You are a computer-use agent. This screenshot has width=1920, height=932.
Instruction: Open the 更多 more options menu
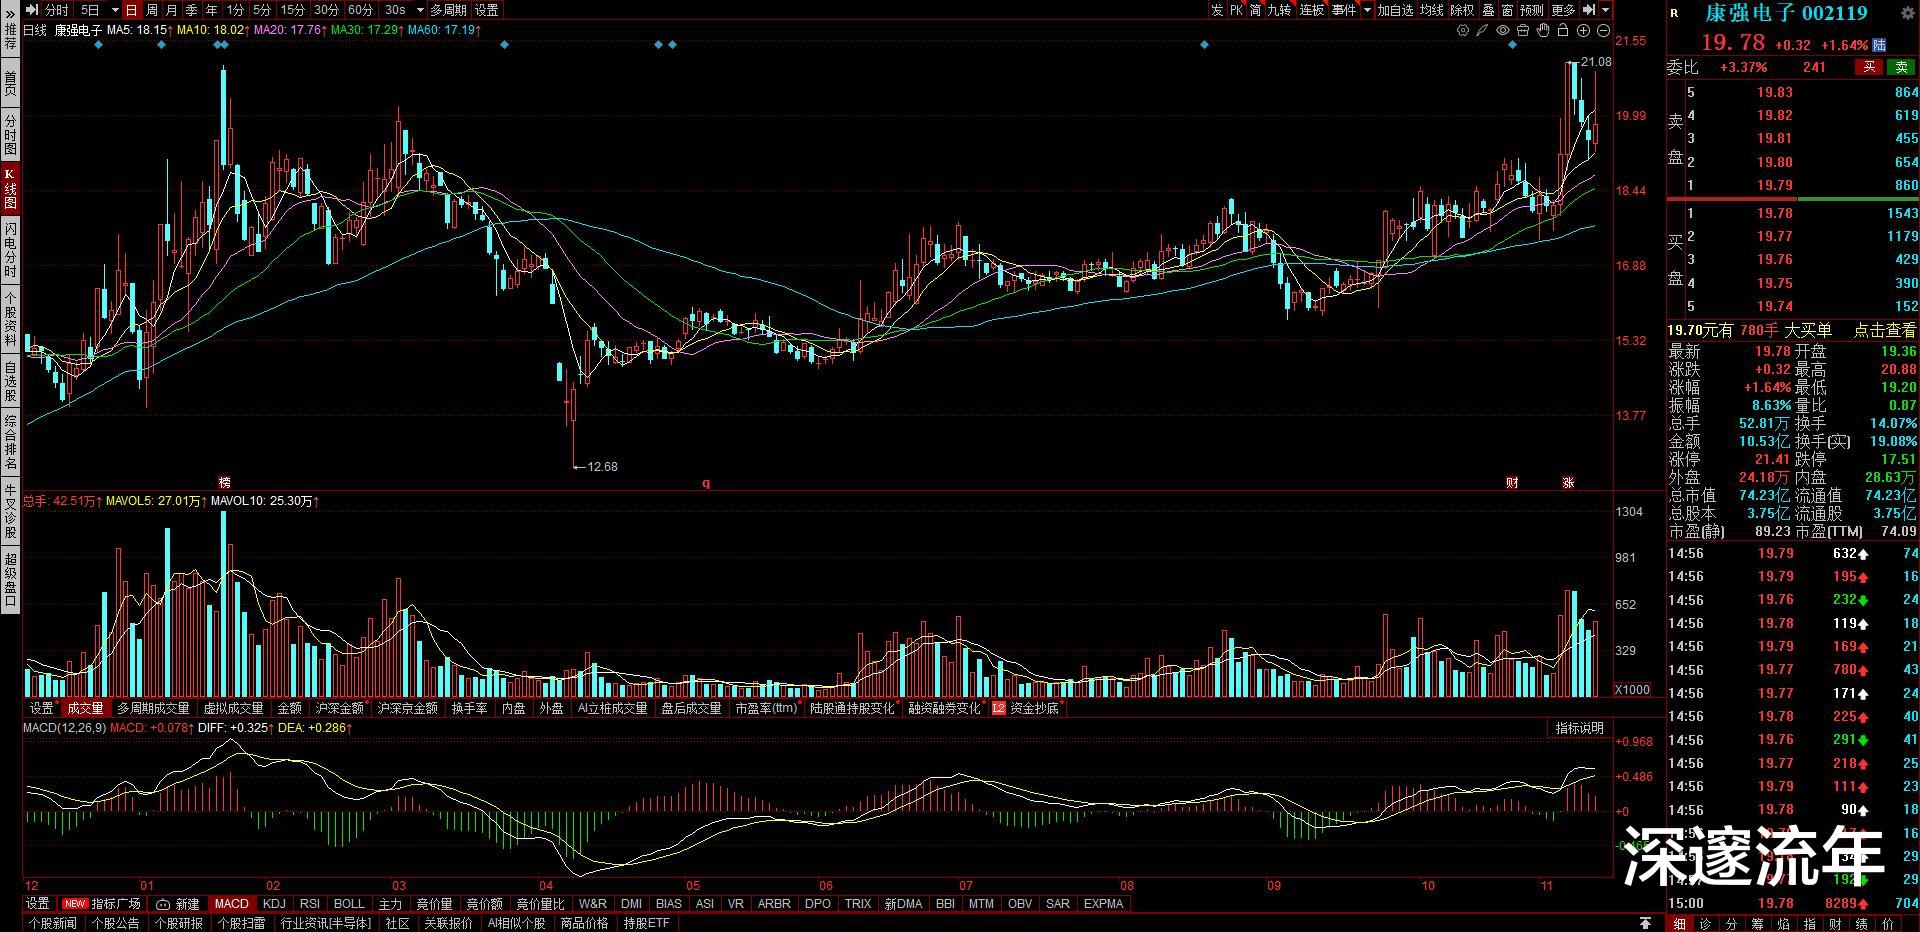1563,10
